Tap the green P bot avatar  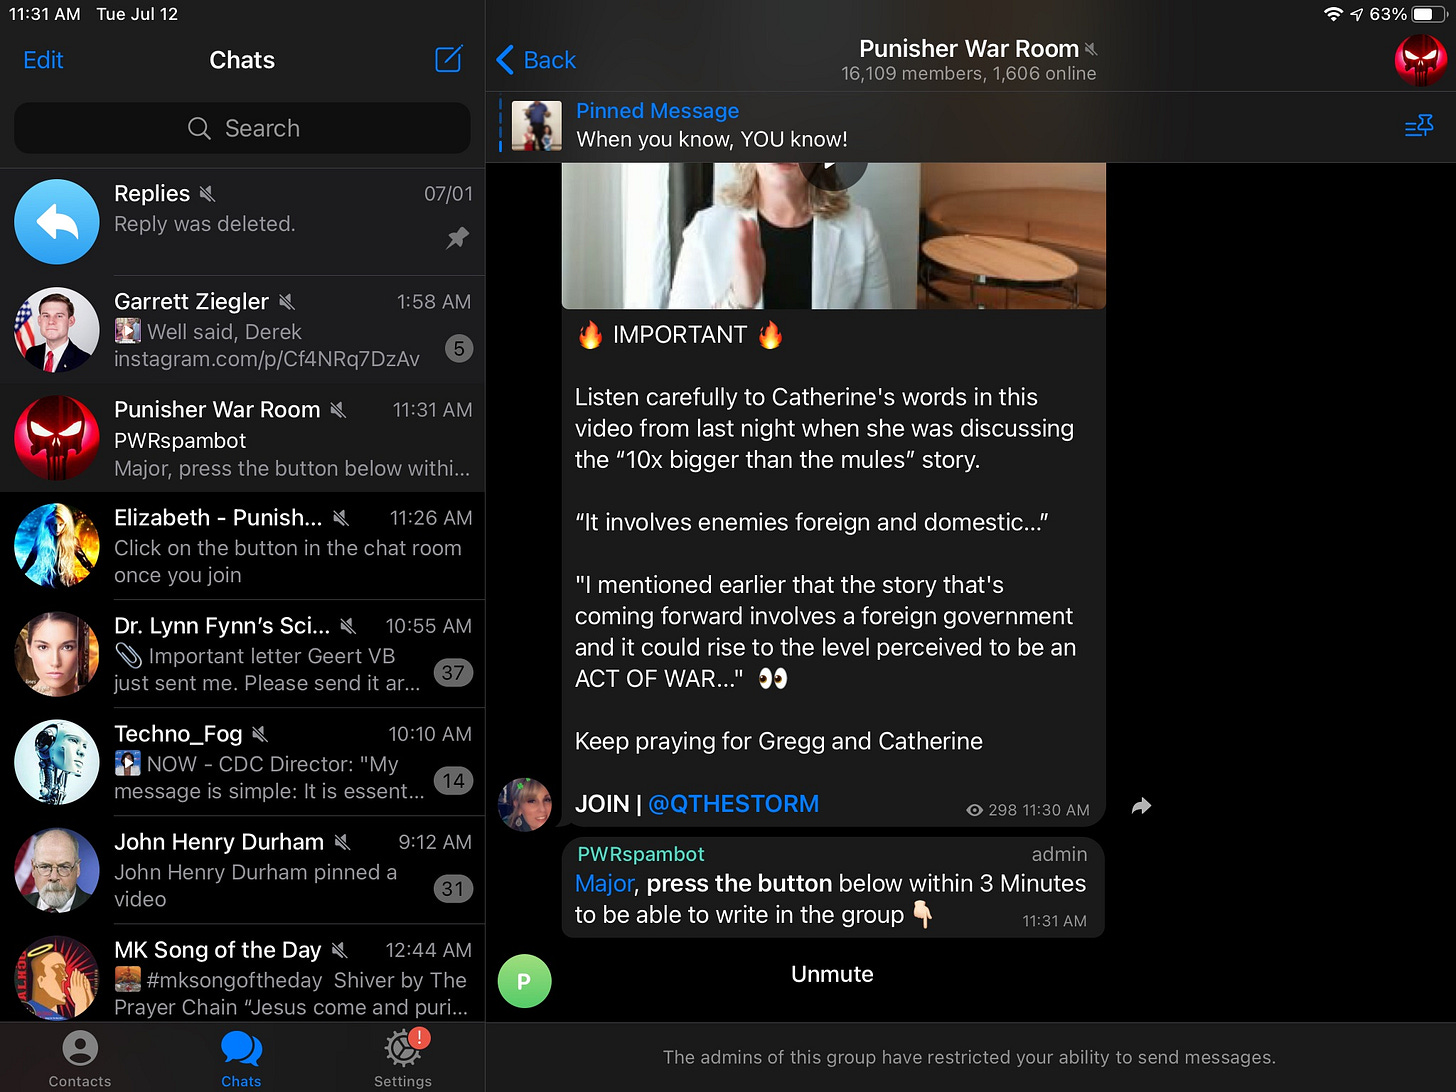[524, 981]
